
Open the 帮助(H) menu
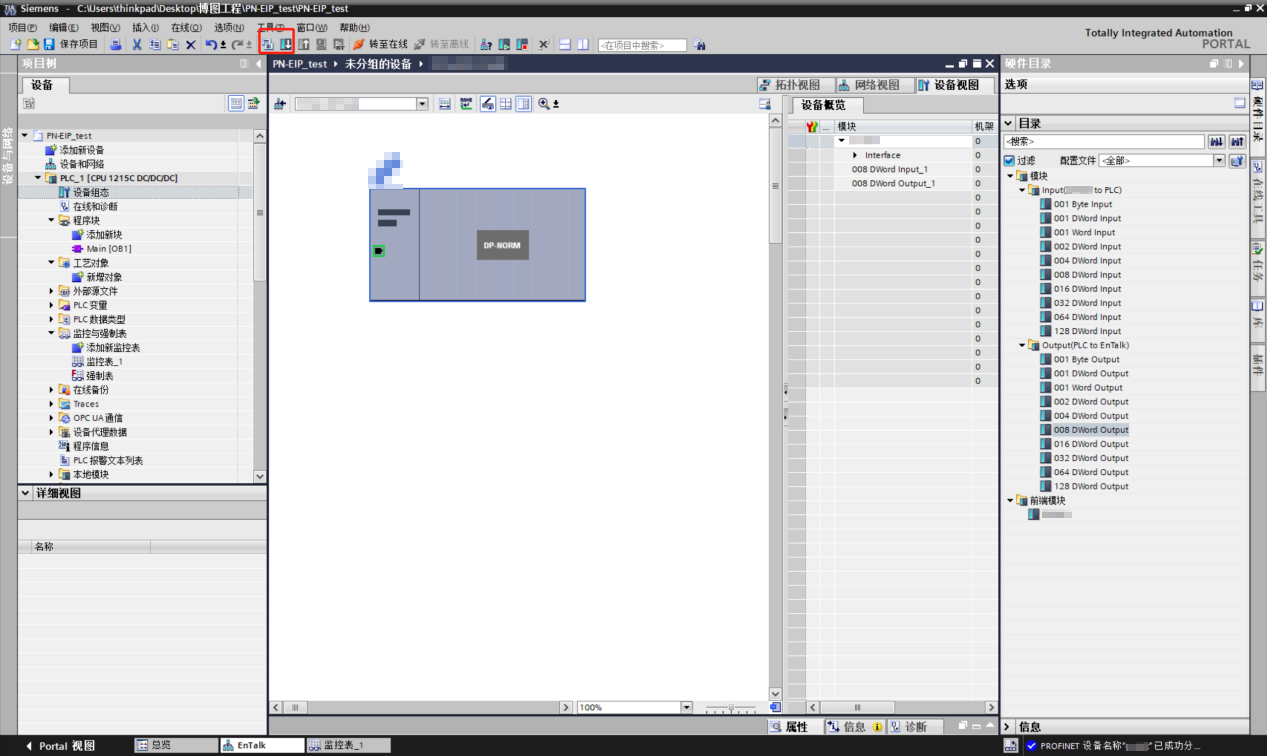(x=354, y=28)
